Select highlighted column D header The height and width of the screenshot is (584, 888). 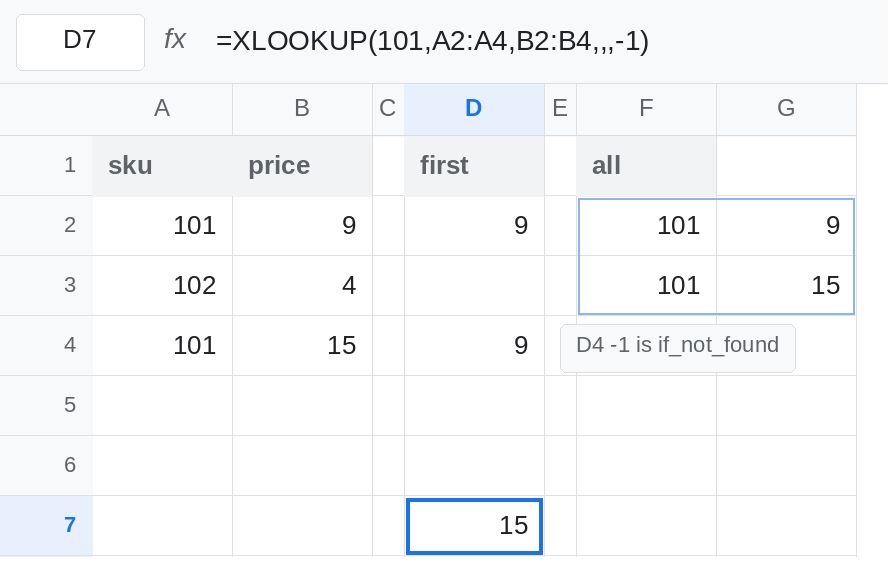(x=474, y=109)
